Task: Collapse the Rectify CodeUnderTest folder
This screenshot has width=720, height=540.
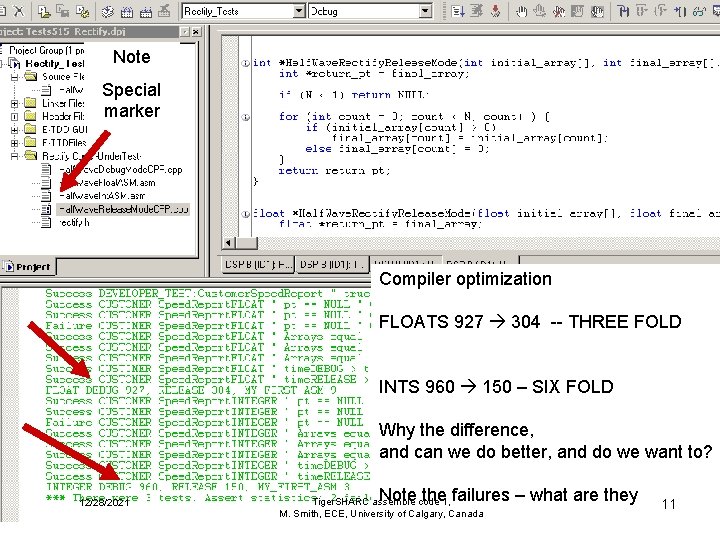Action: [14, 157]
